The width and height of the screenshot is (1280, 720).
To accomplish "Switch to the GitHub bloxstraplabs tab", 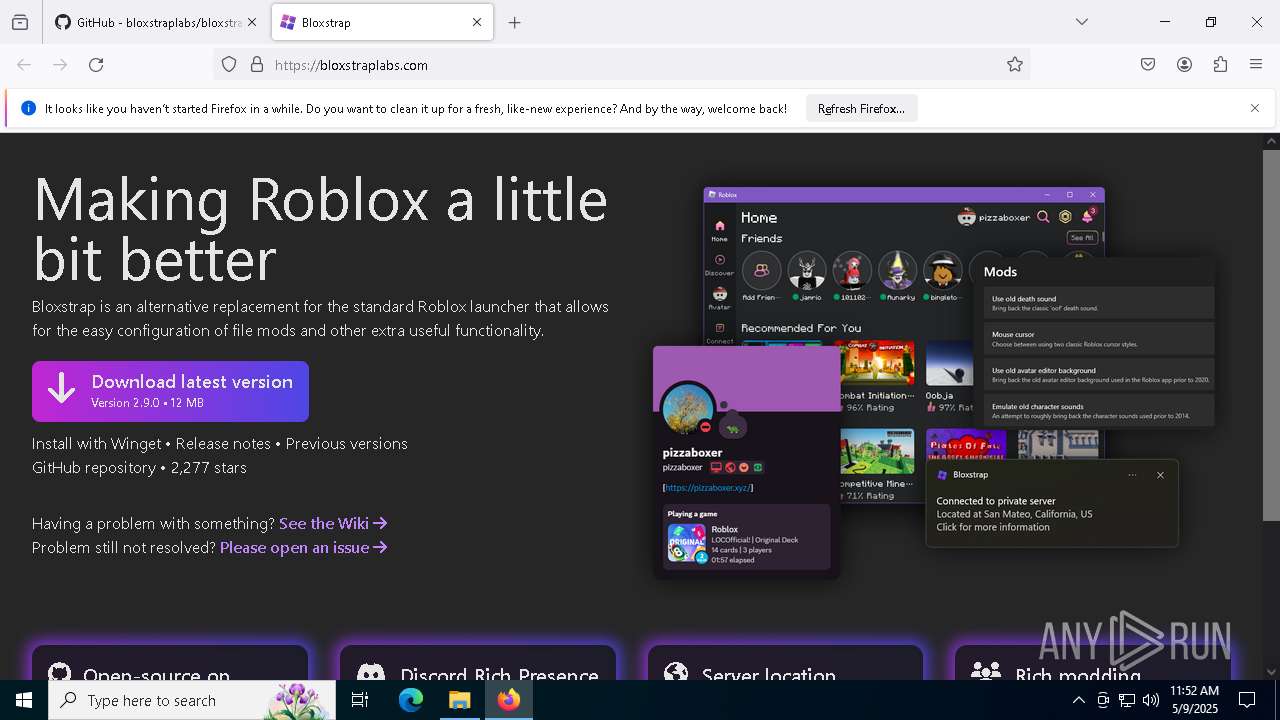I will coord(155,22).
